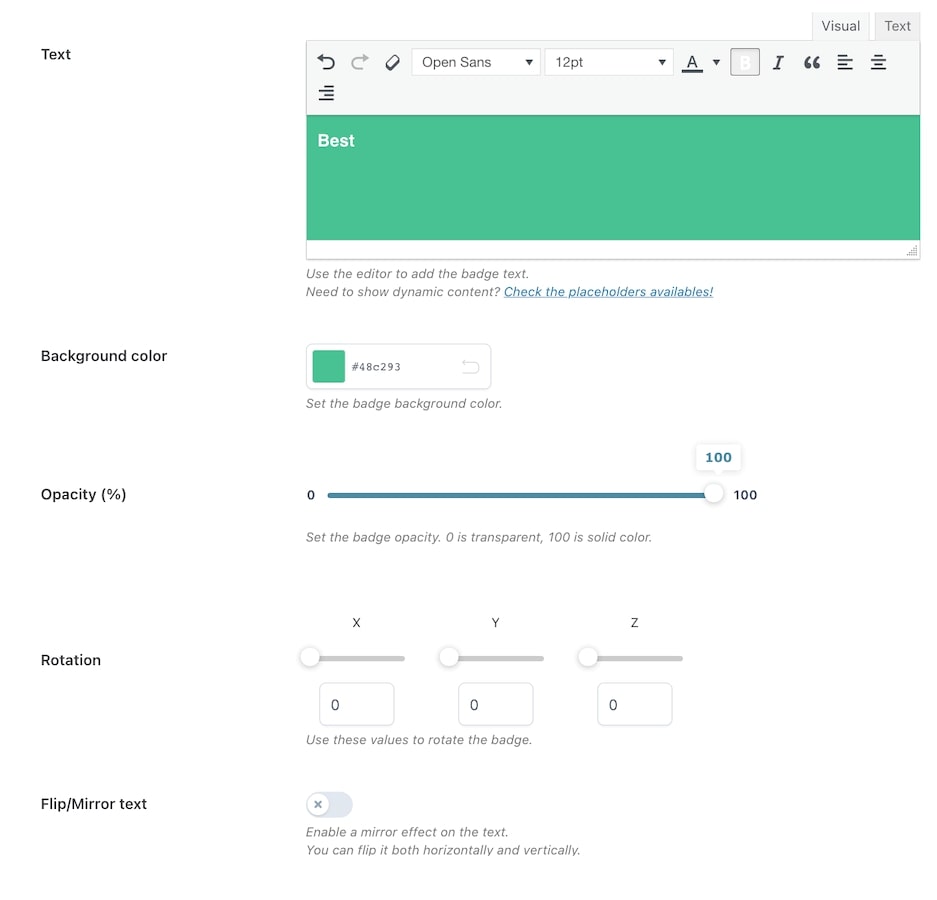The image size is (937, 900).
Task: Apply text color with the underlined A icon
Action: tap(692, 62)
